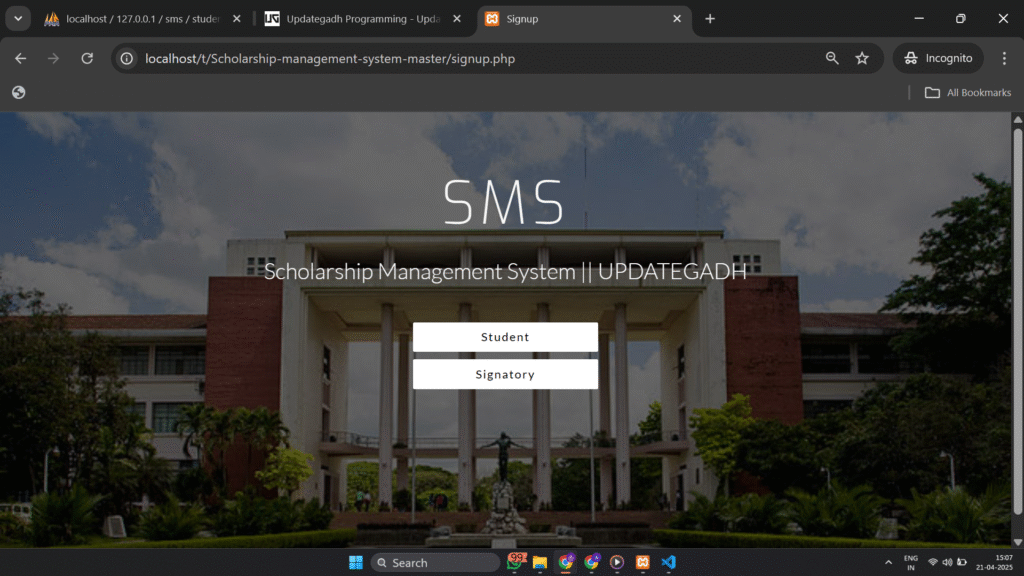
Task: Close the Signup tab
Action: pos(677,19)
